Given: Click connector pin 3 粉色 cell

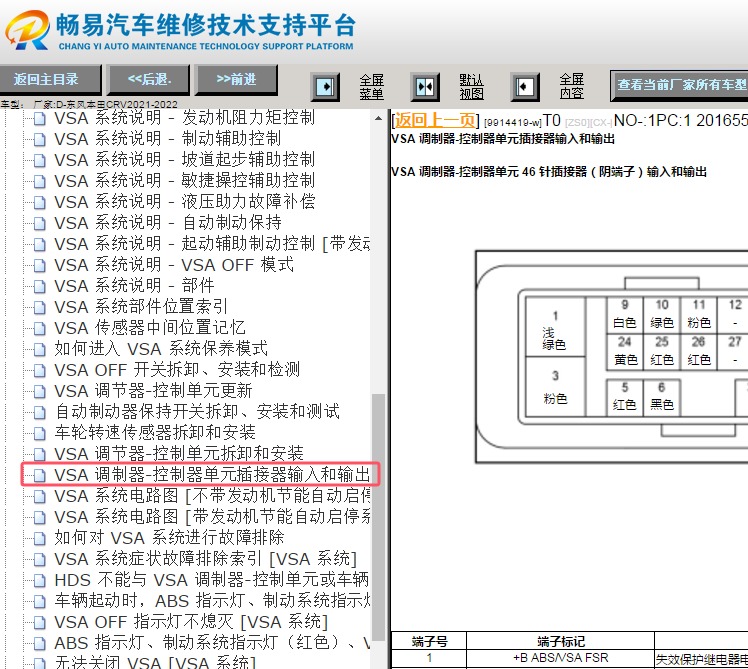Looking at the screenshot, I should click(x=555, y=387).
